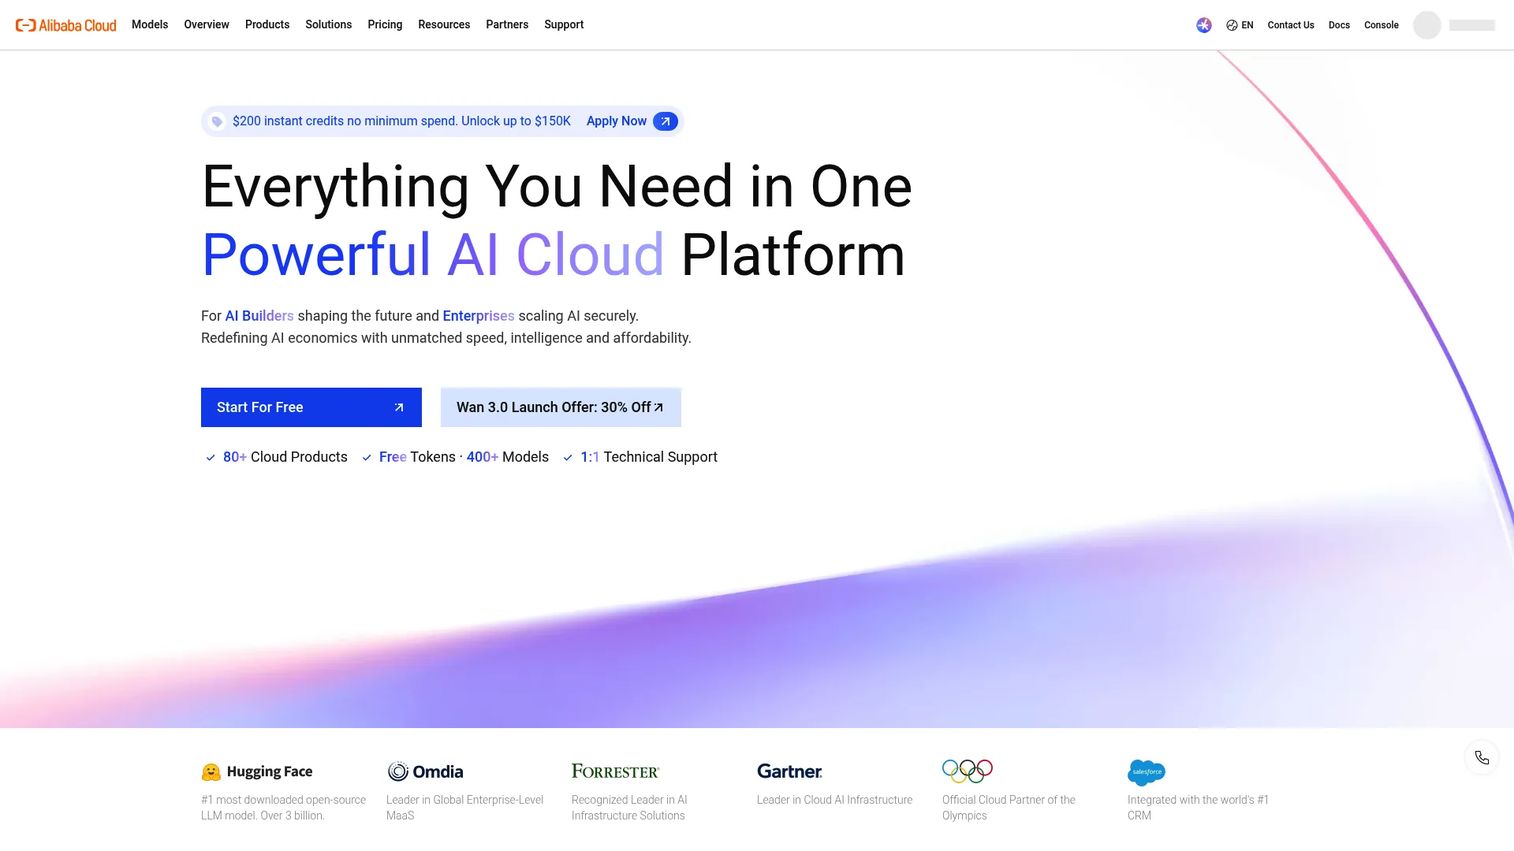Open the Resources menu
The width and height of the screenshot is (1514, 851).
[444, 24]
